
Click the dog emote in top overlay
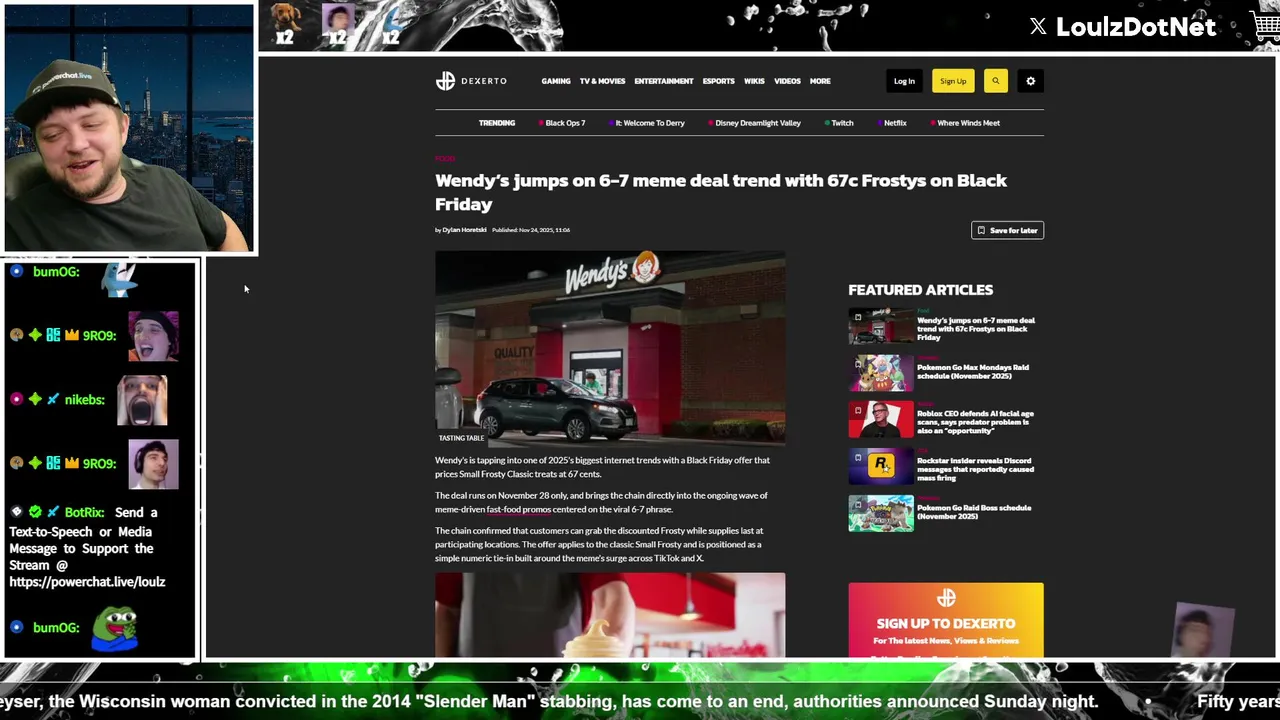(286, 18)
